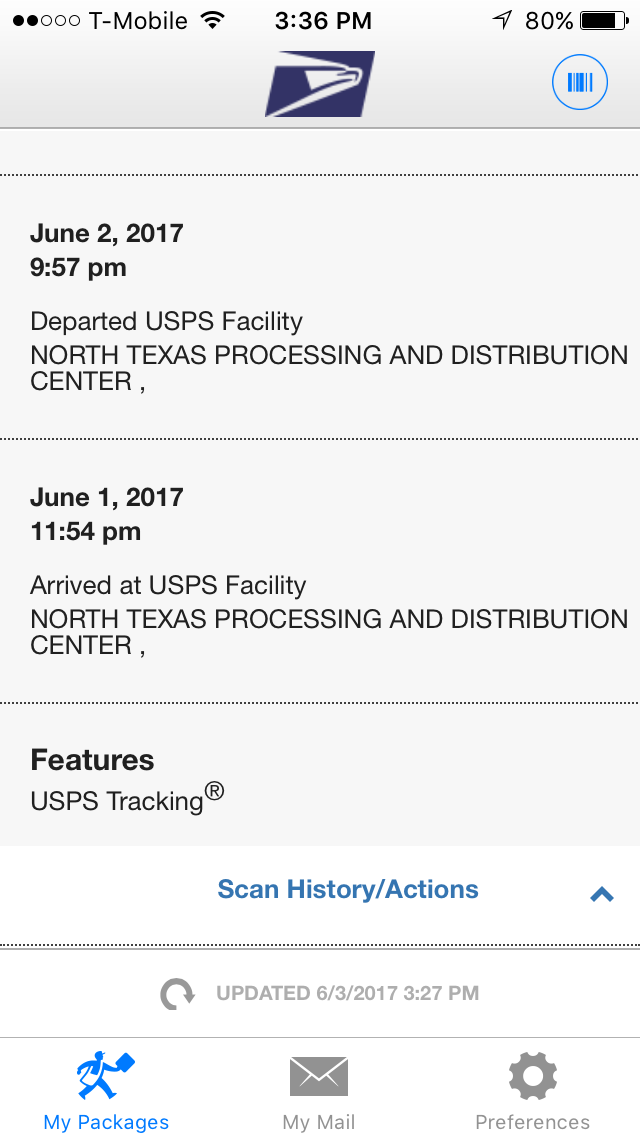Viewport: 640px width, 1136px height.
Task: Tap the USPS eagle logo
Action: click(320, 84)
